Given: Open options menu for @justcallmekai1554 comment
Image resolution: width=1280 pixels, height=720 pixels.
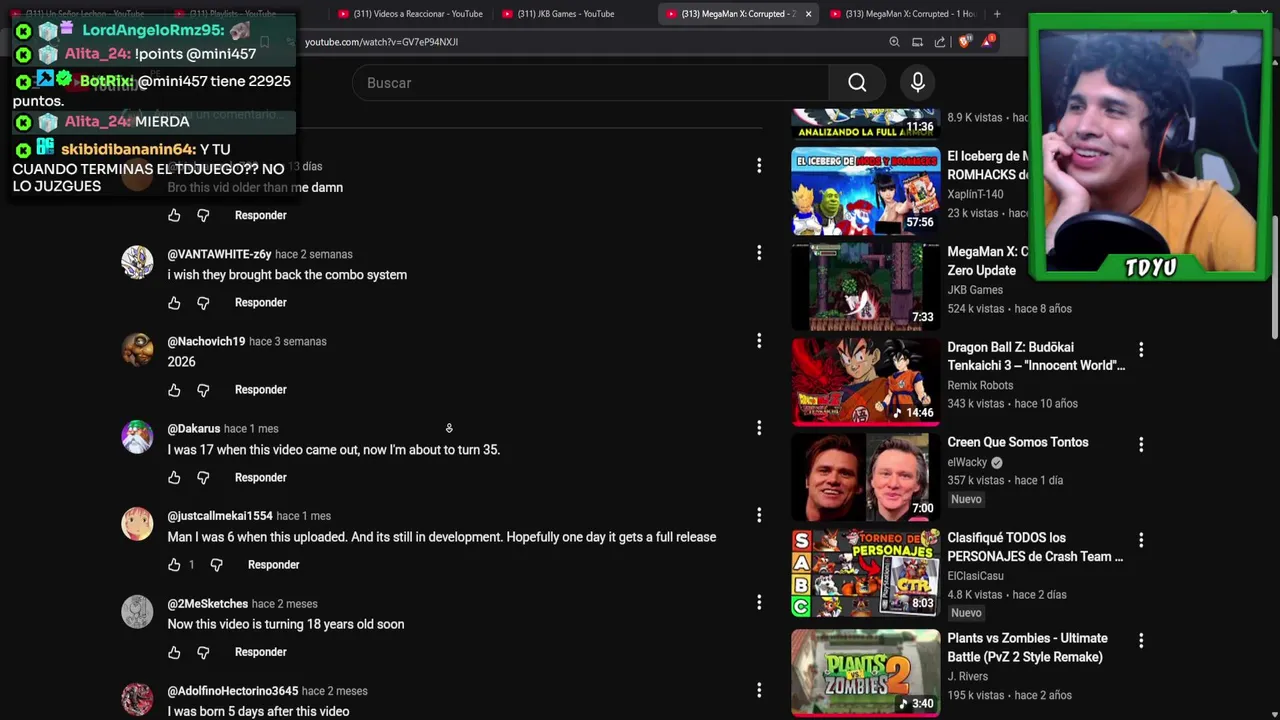Looking at the screenshot, I should [759, 515].
